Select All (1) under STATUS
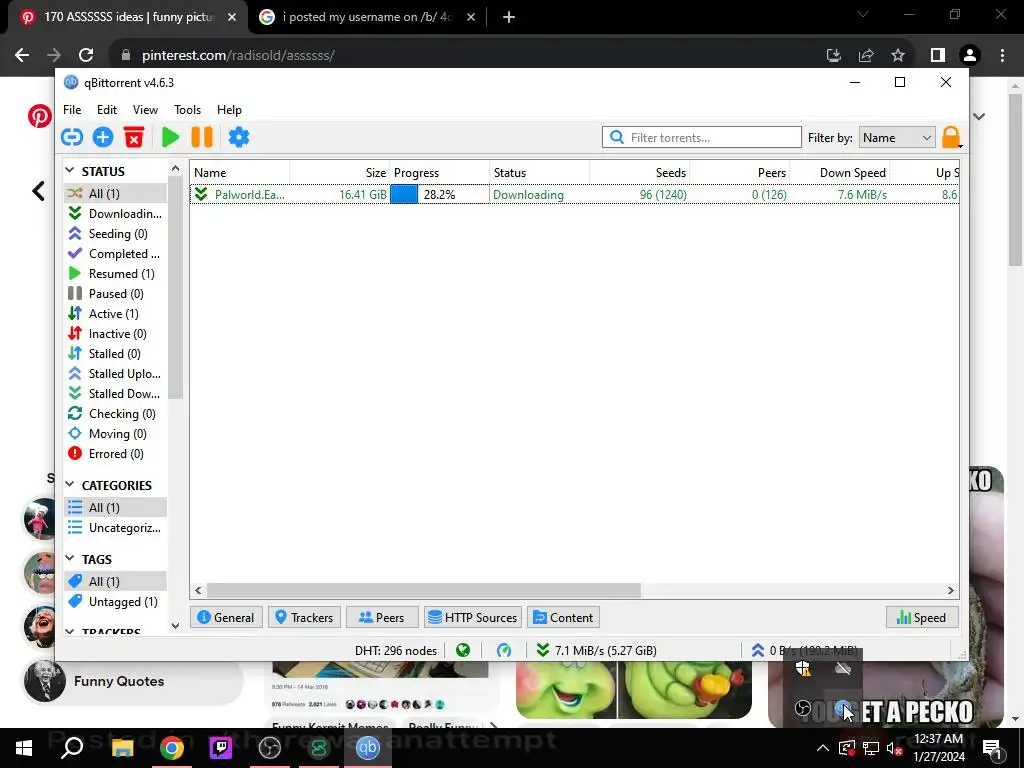 [116, 193]
